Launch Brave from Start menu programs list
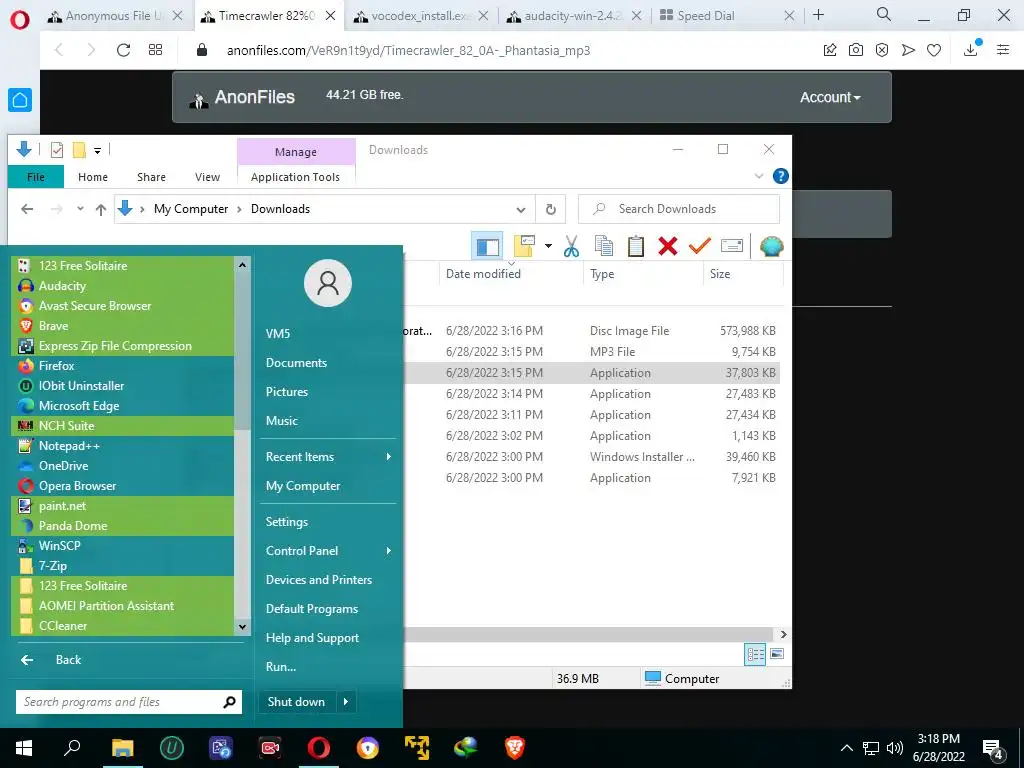This screenshot has width=1024, height=768. coord(123,325)
